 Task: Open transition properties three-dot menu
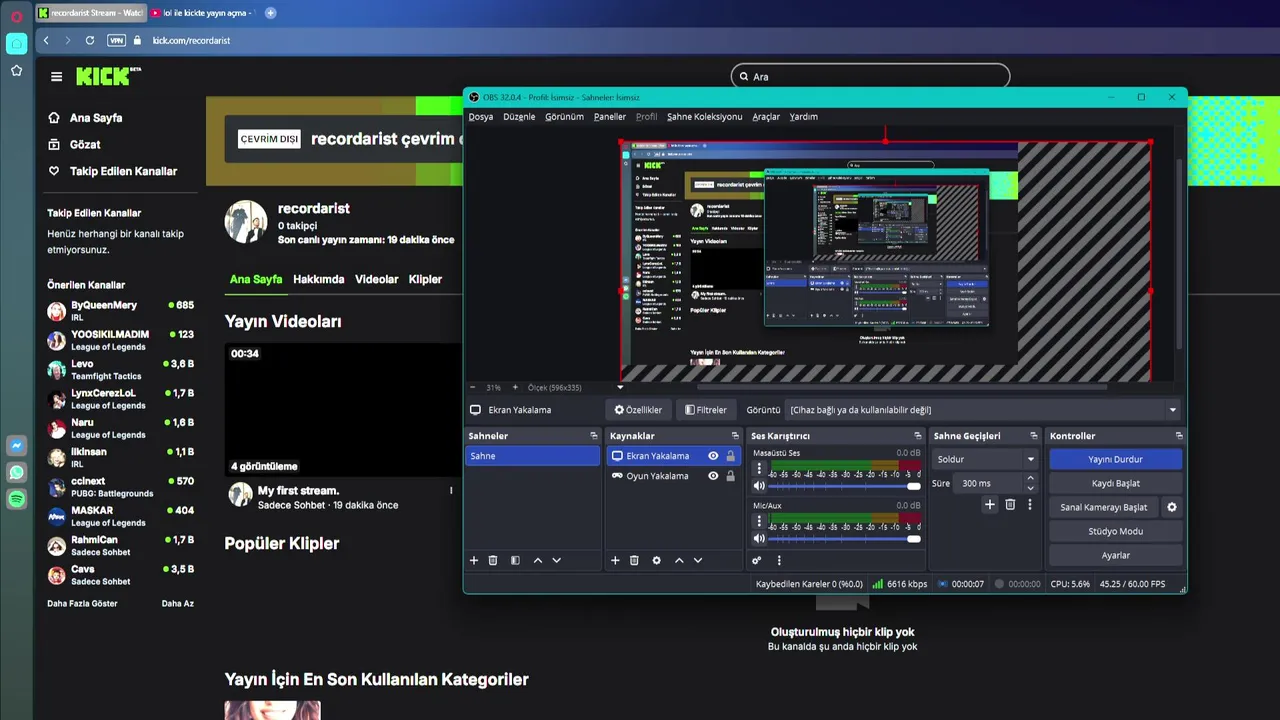coord(1029,505)
